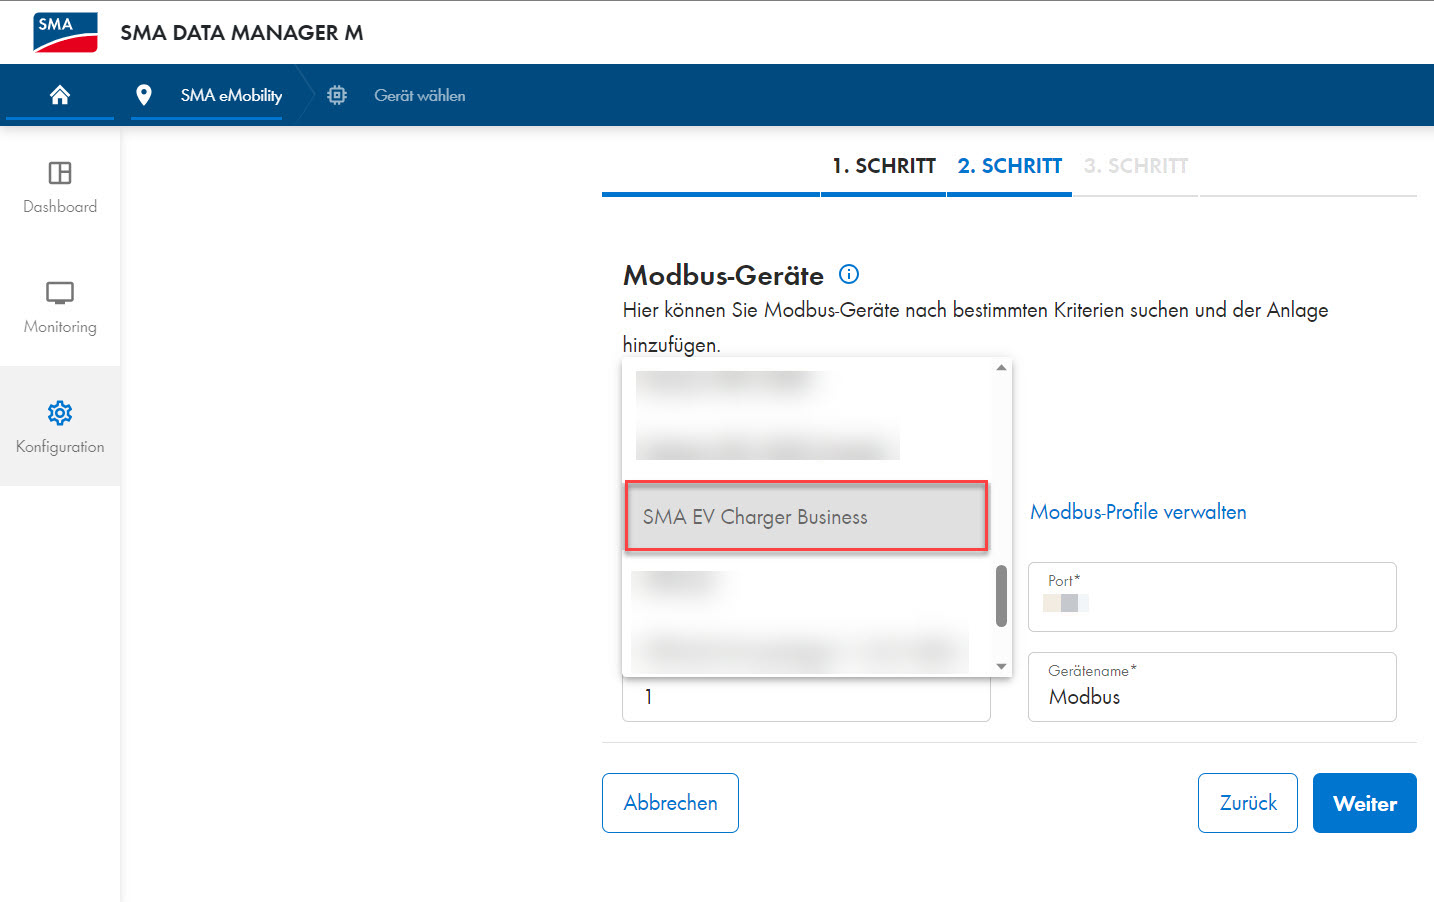
Task: Click the dropdown list's scrollbar thumb
Action: point(1001,596)
